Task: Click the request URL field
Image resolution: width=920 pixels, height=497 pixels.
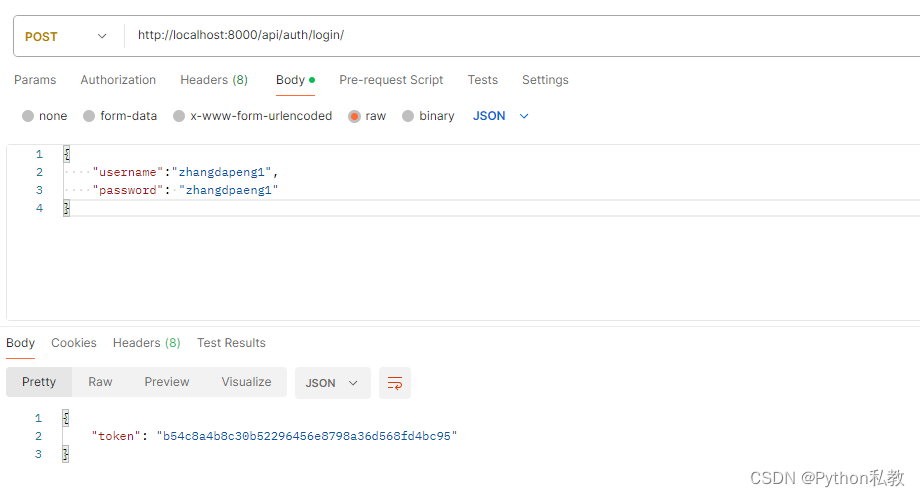Action: click(522, 35)
